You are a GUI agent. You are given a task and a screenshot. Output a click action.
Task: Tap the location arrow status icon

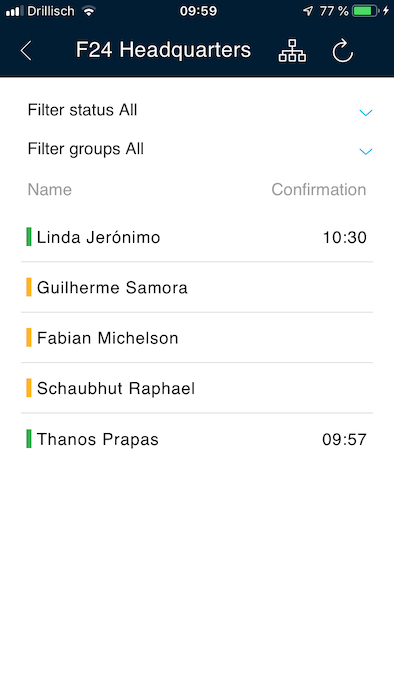click(x=308, y=11)
